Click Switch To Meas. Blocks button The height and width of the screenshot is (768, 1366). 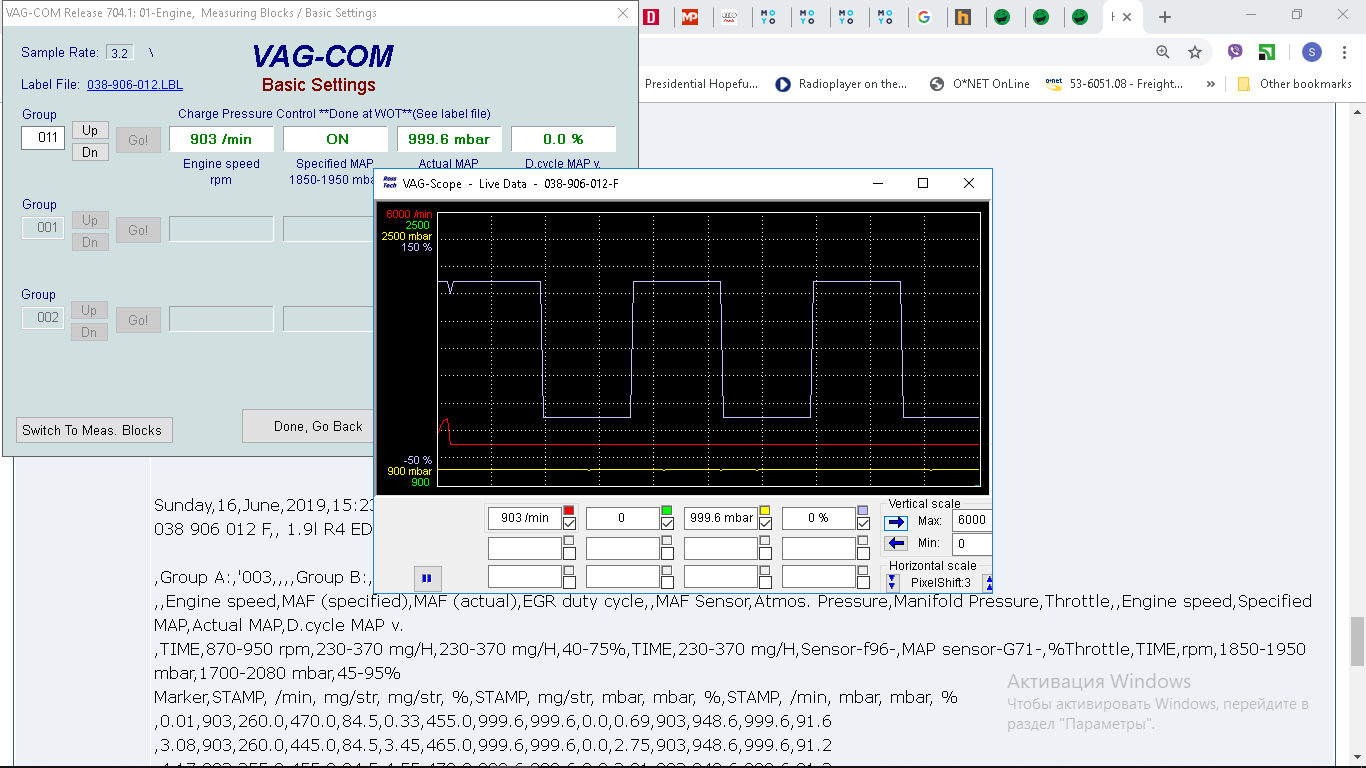92,430
